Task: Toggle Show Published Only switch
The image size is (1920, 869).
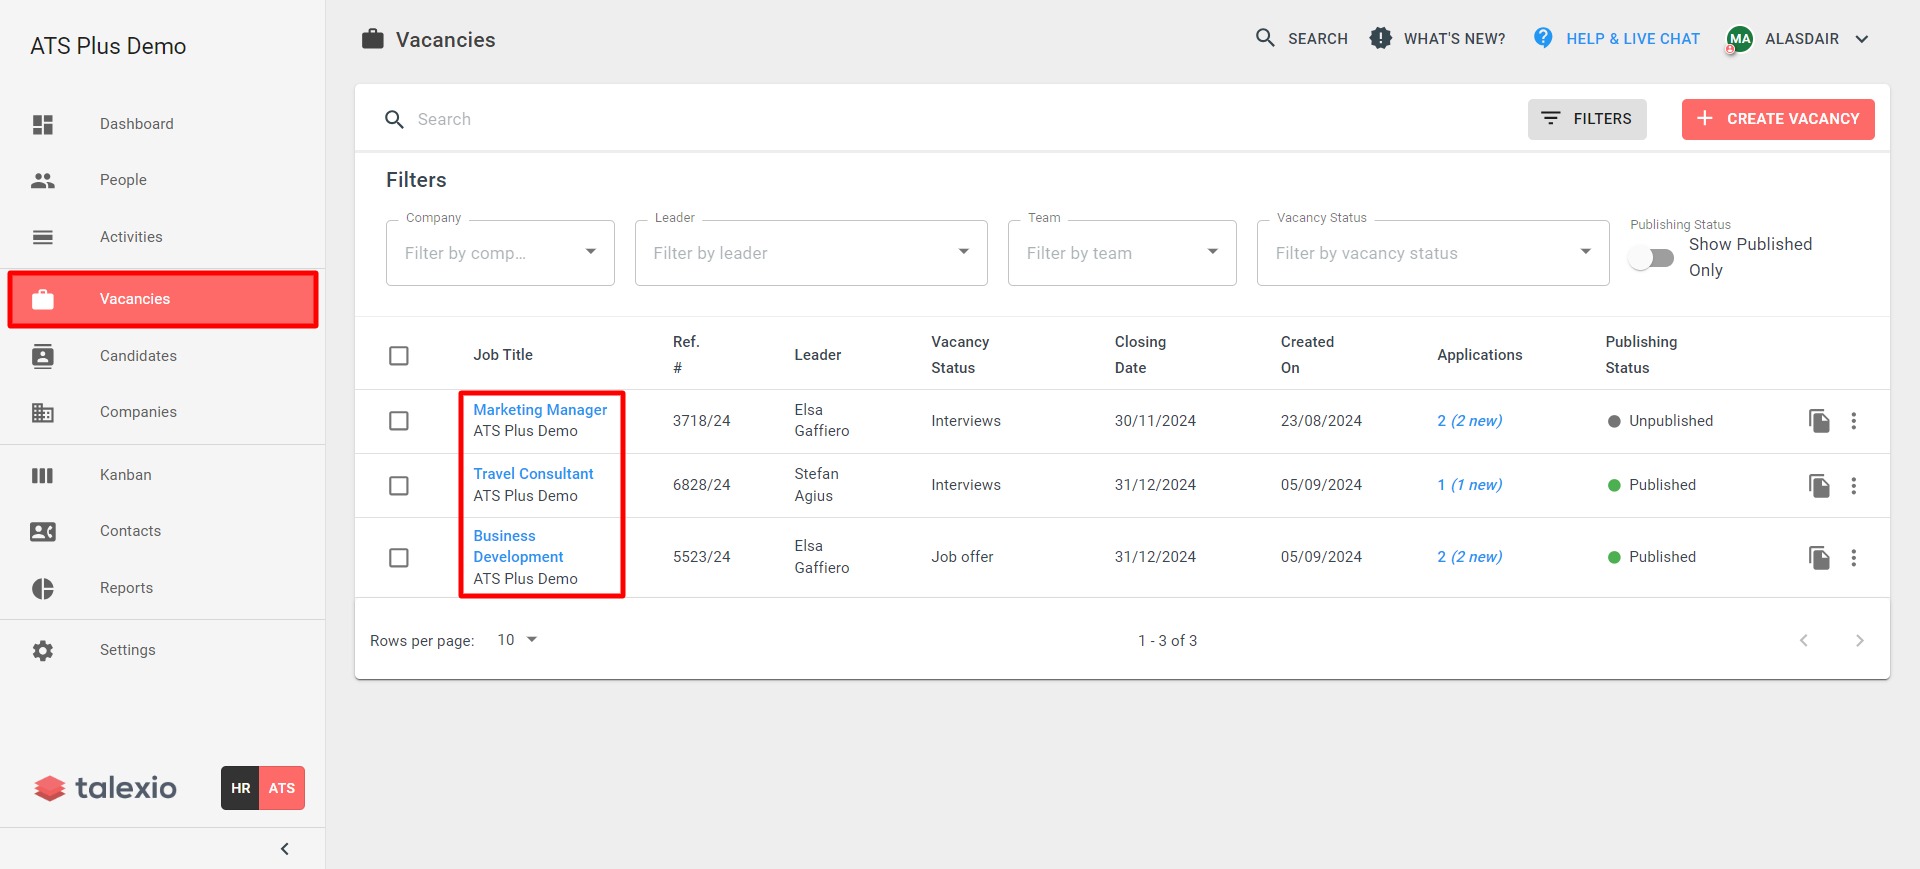Action: coord(1651,258)
